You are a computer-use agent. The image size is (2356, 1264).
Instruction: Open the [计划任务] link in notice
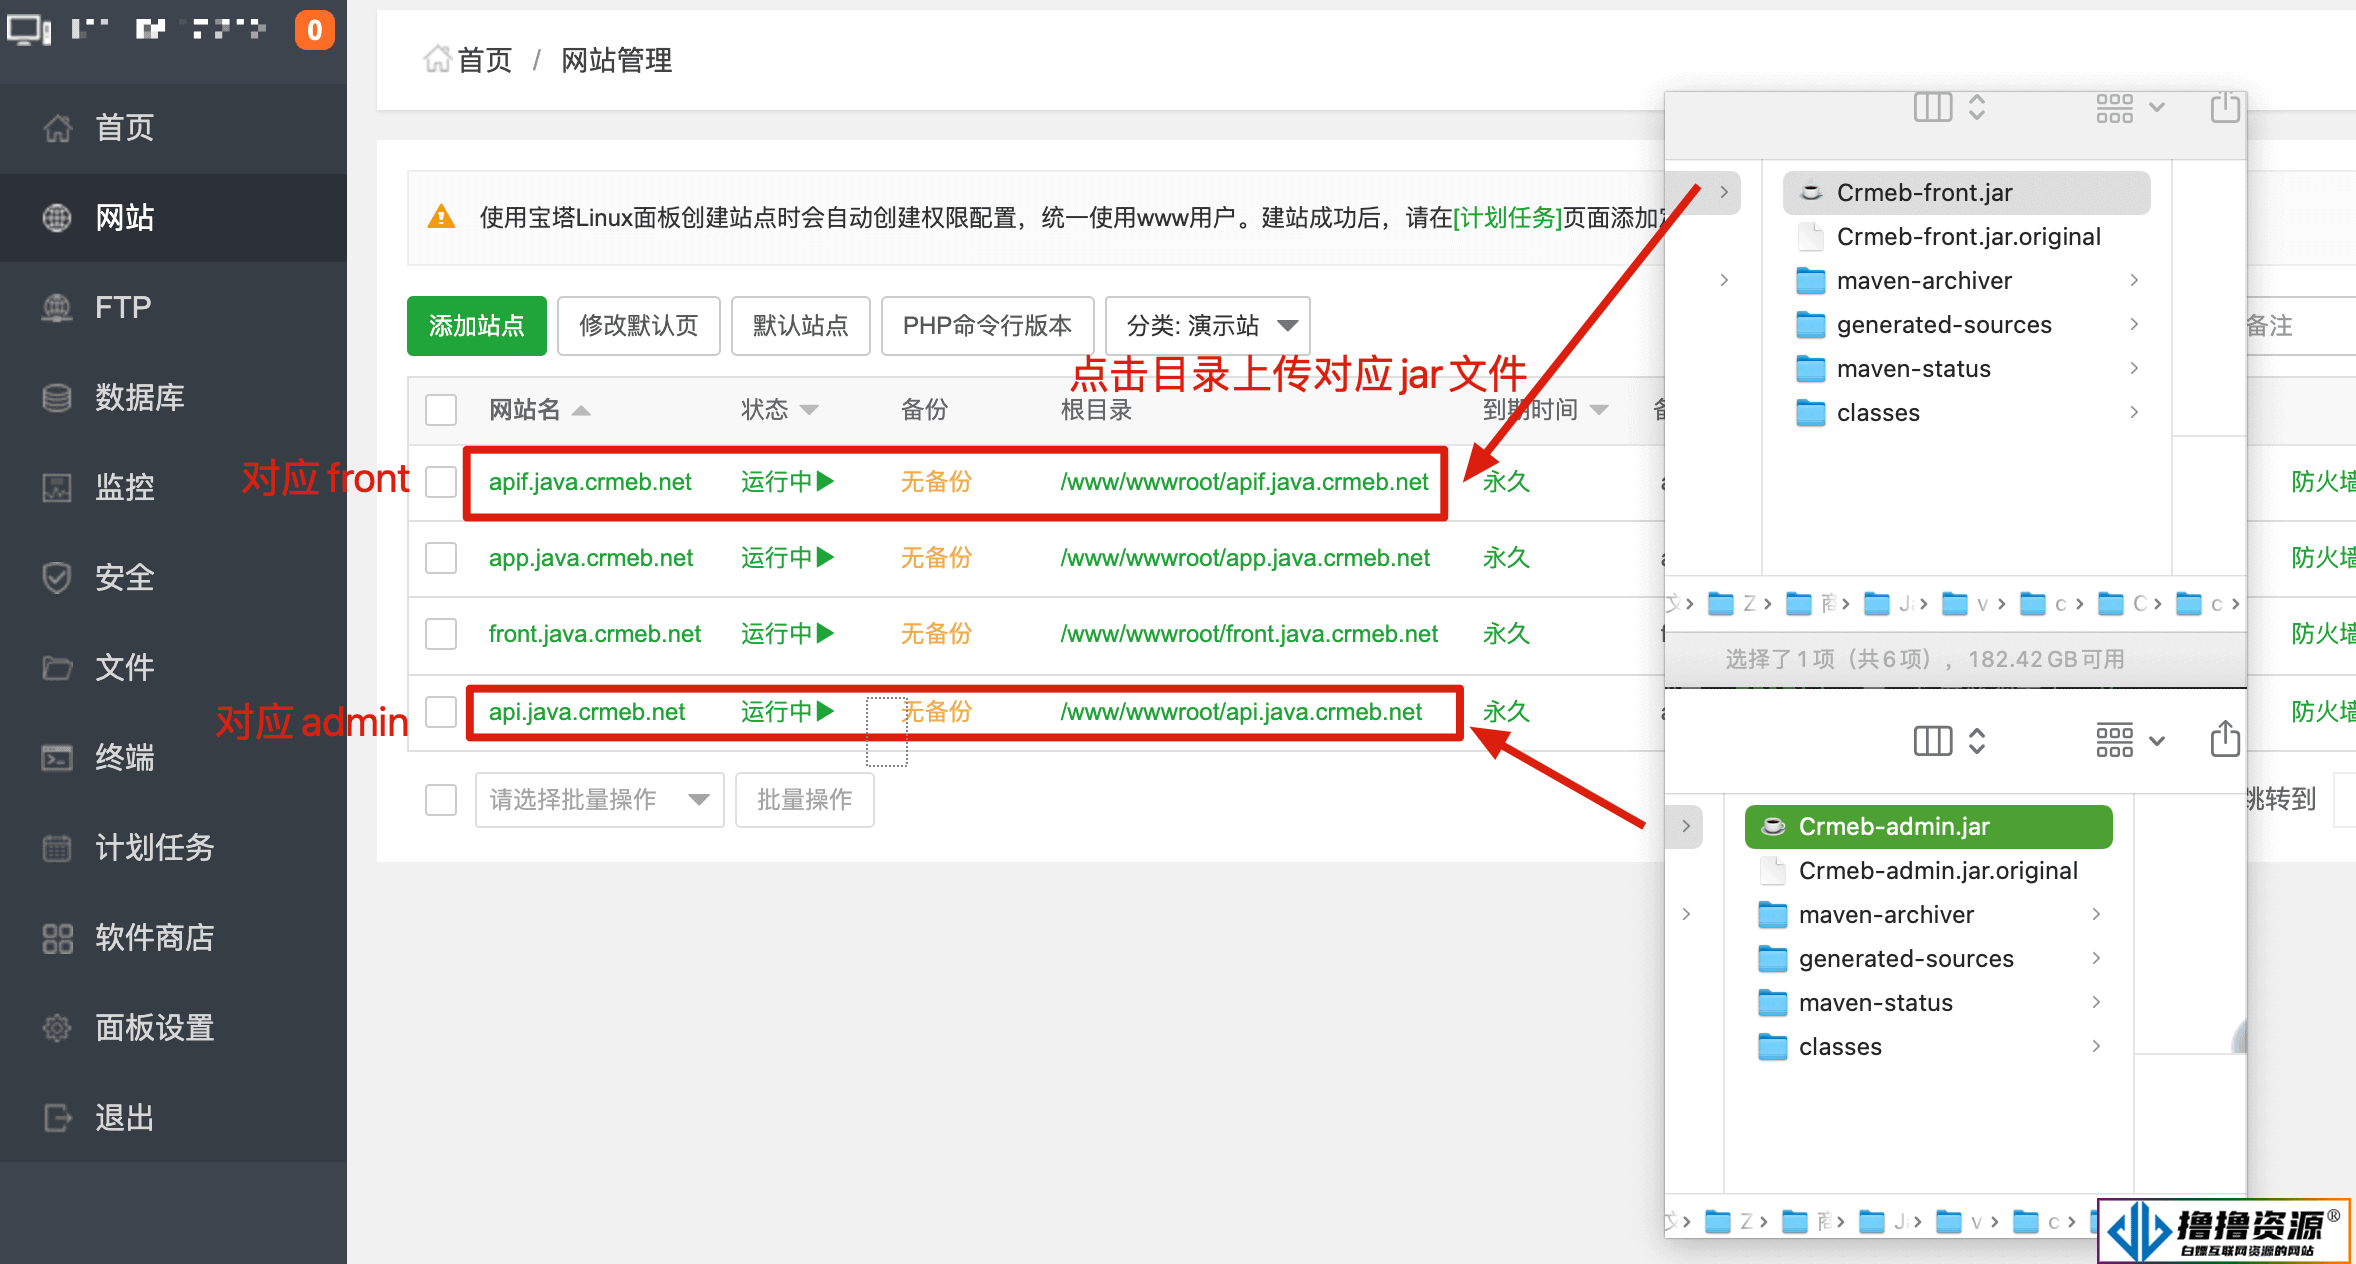1508,218
